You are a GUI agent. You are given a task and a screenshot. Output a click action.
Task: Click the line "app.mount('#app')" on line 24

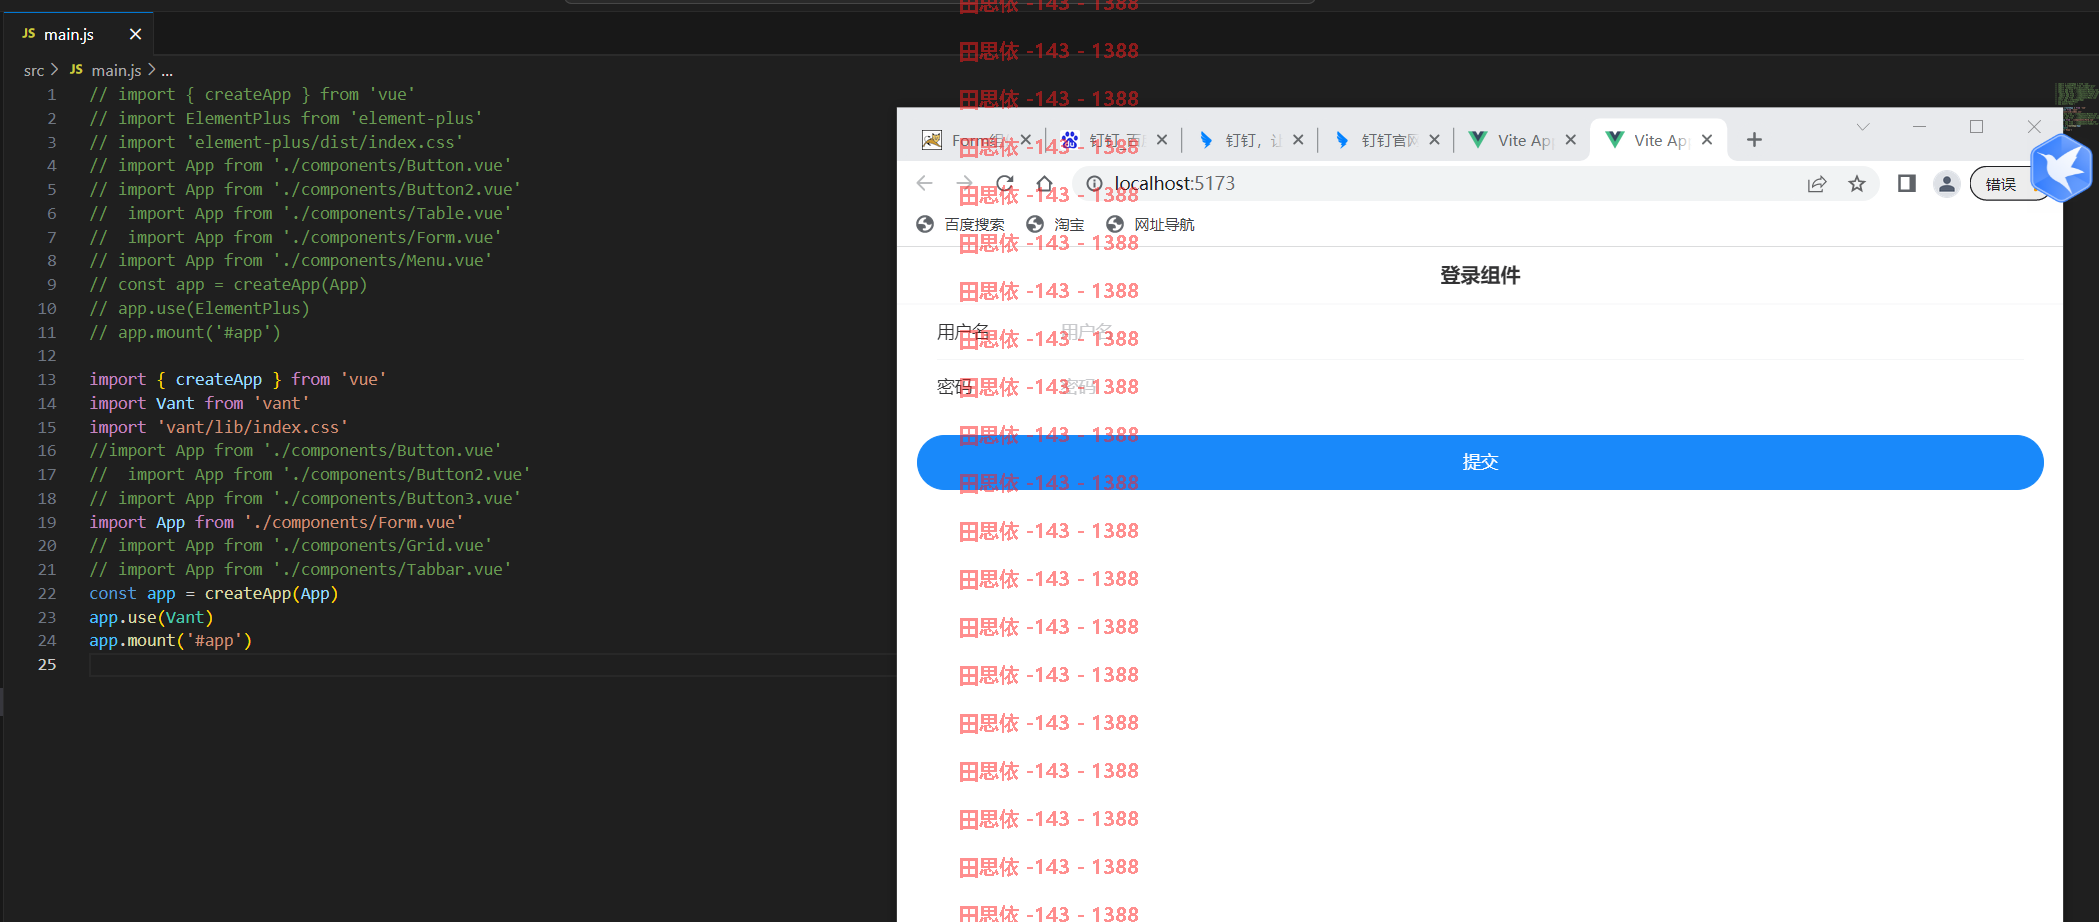[x=170, y=640]
